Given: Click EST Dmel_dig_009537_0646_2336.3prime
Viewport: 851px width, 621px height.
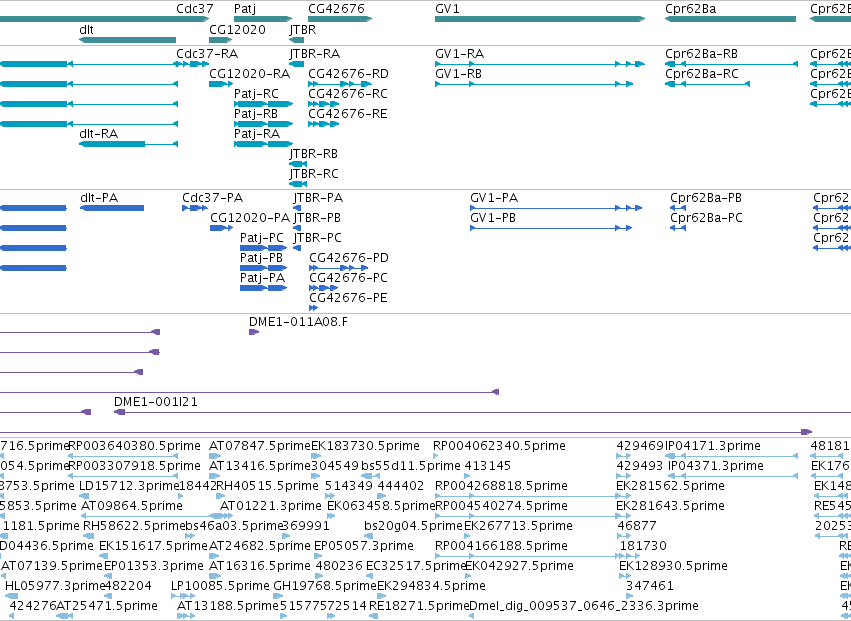Looking at the screenshot, I should tap(583, 606).
